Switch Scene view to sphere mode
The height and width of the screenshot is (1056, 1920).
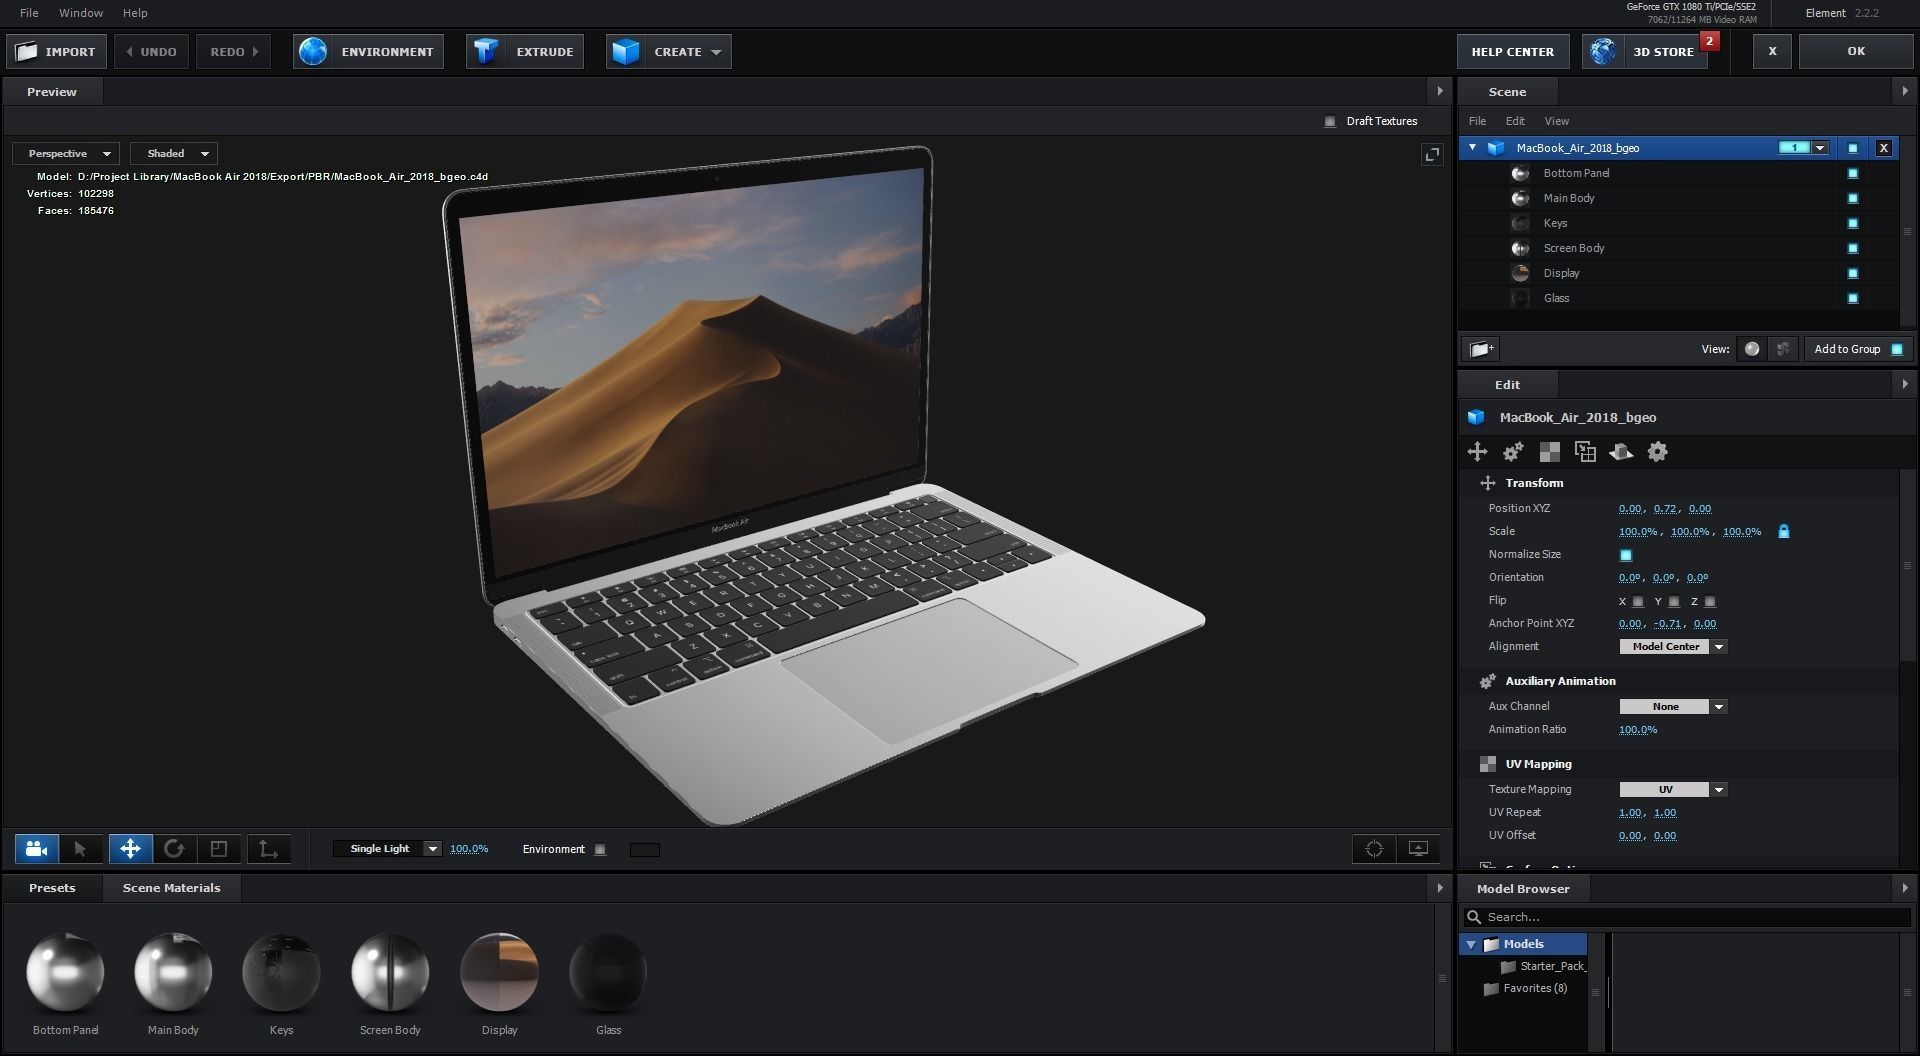(x=1752, y=349)
